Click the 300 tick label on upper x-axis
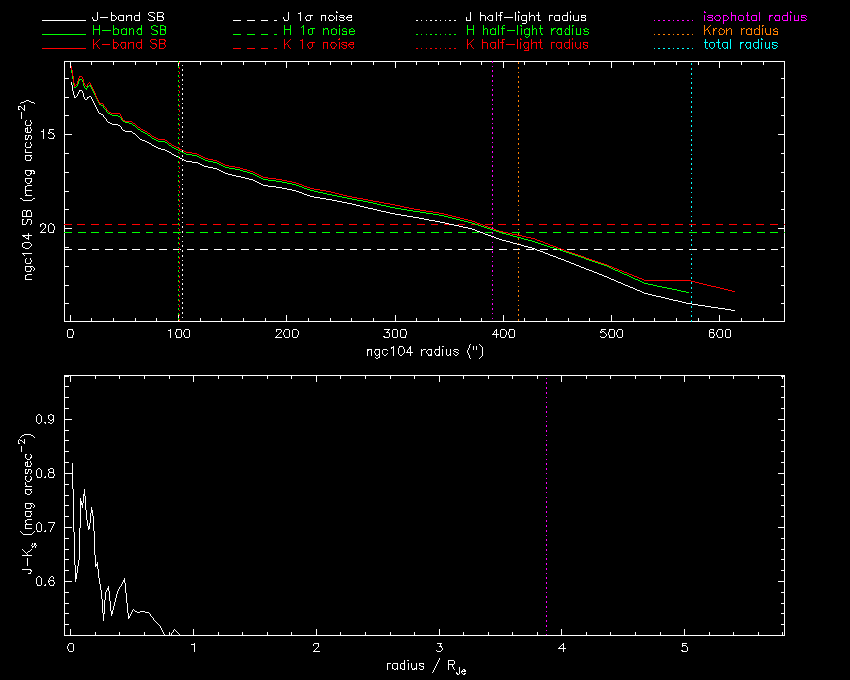 [395, 334]
